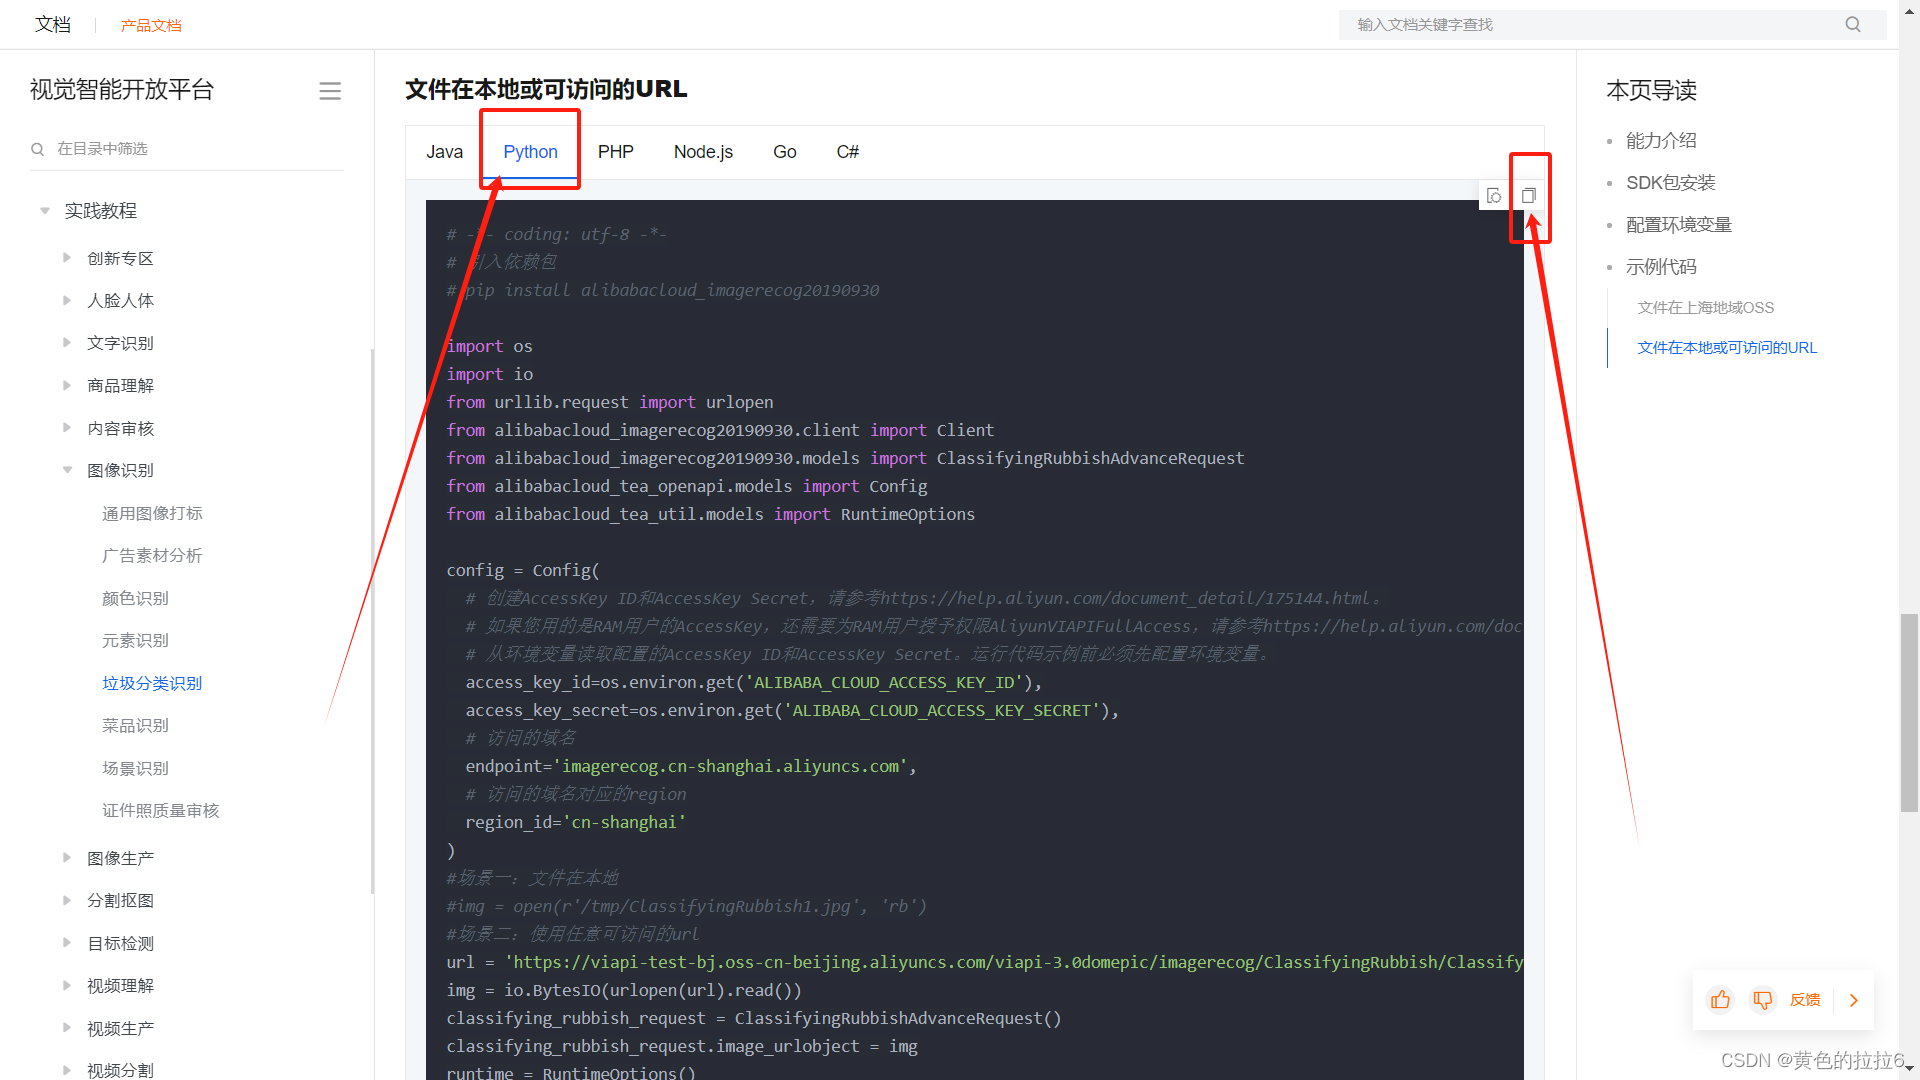Image resolution: width=1920 pixels, height=1080 pixels.
Task: Collapse the 图像识别 tree node
Action: (67, 470)
